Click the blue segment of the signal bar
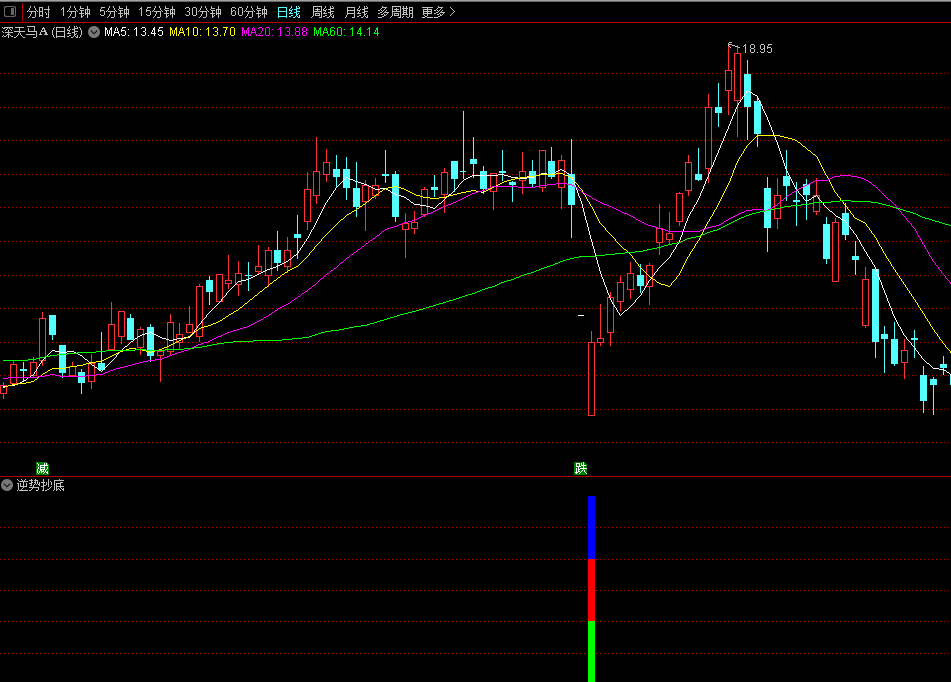Screen dimensions: 951x682 (591, 528)
